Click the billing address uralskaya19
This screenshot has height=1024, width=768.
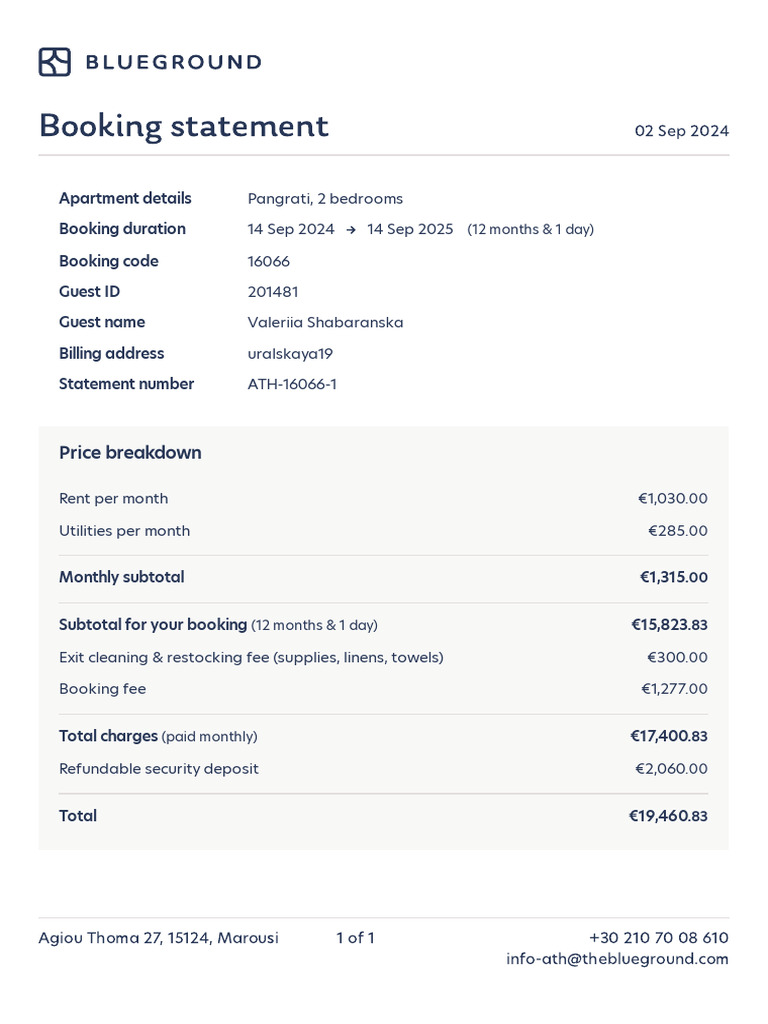tap(290, 354)
